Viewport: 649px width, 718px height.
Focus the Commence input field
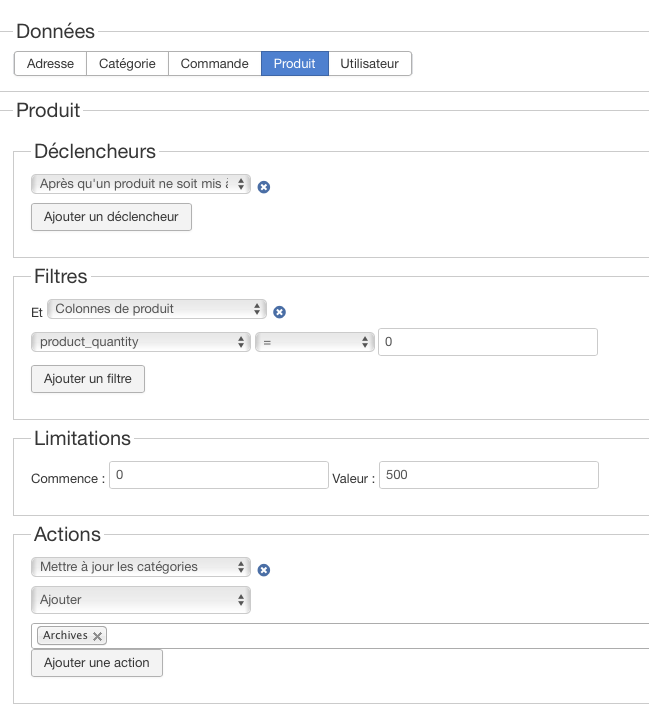tap(218, 475)
